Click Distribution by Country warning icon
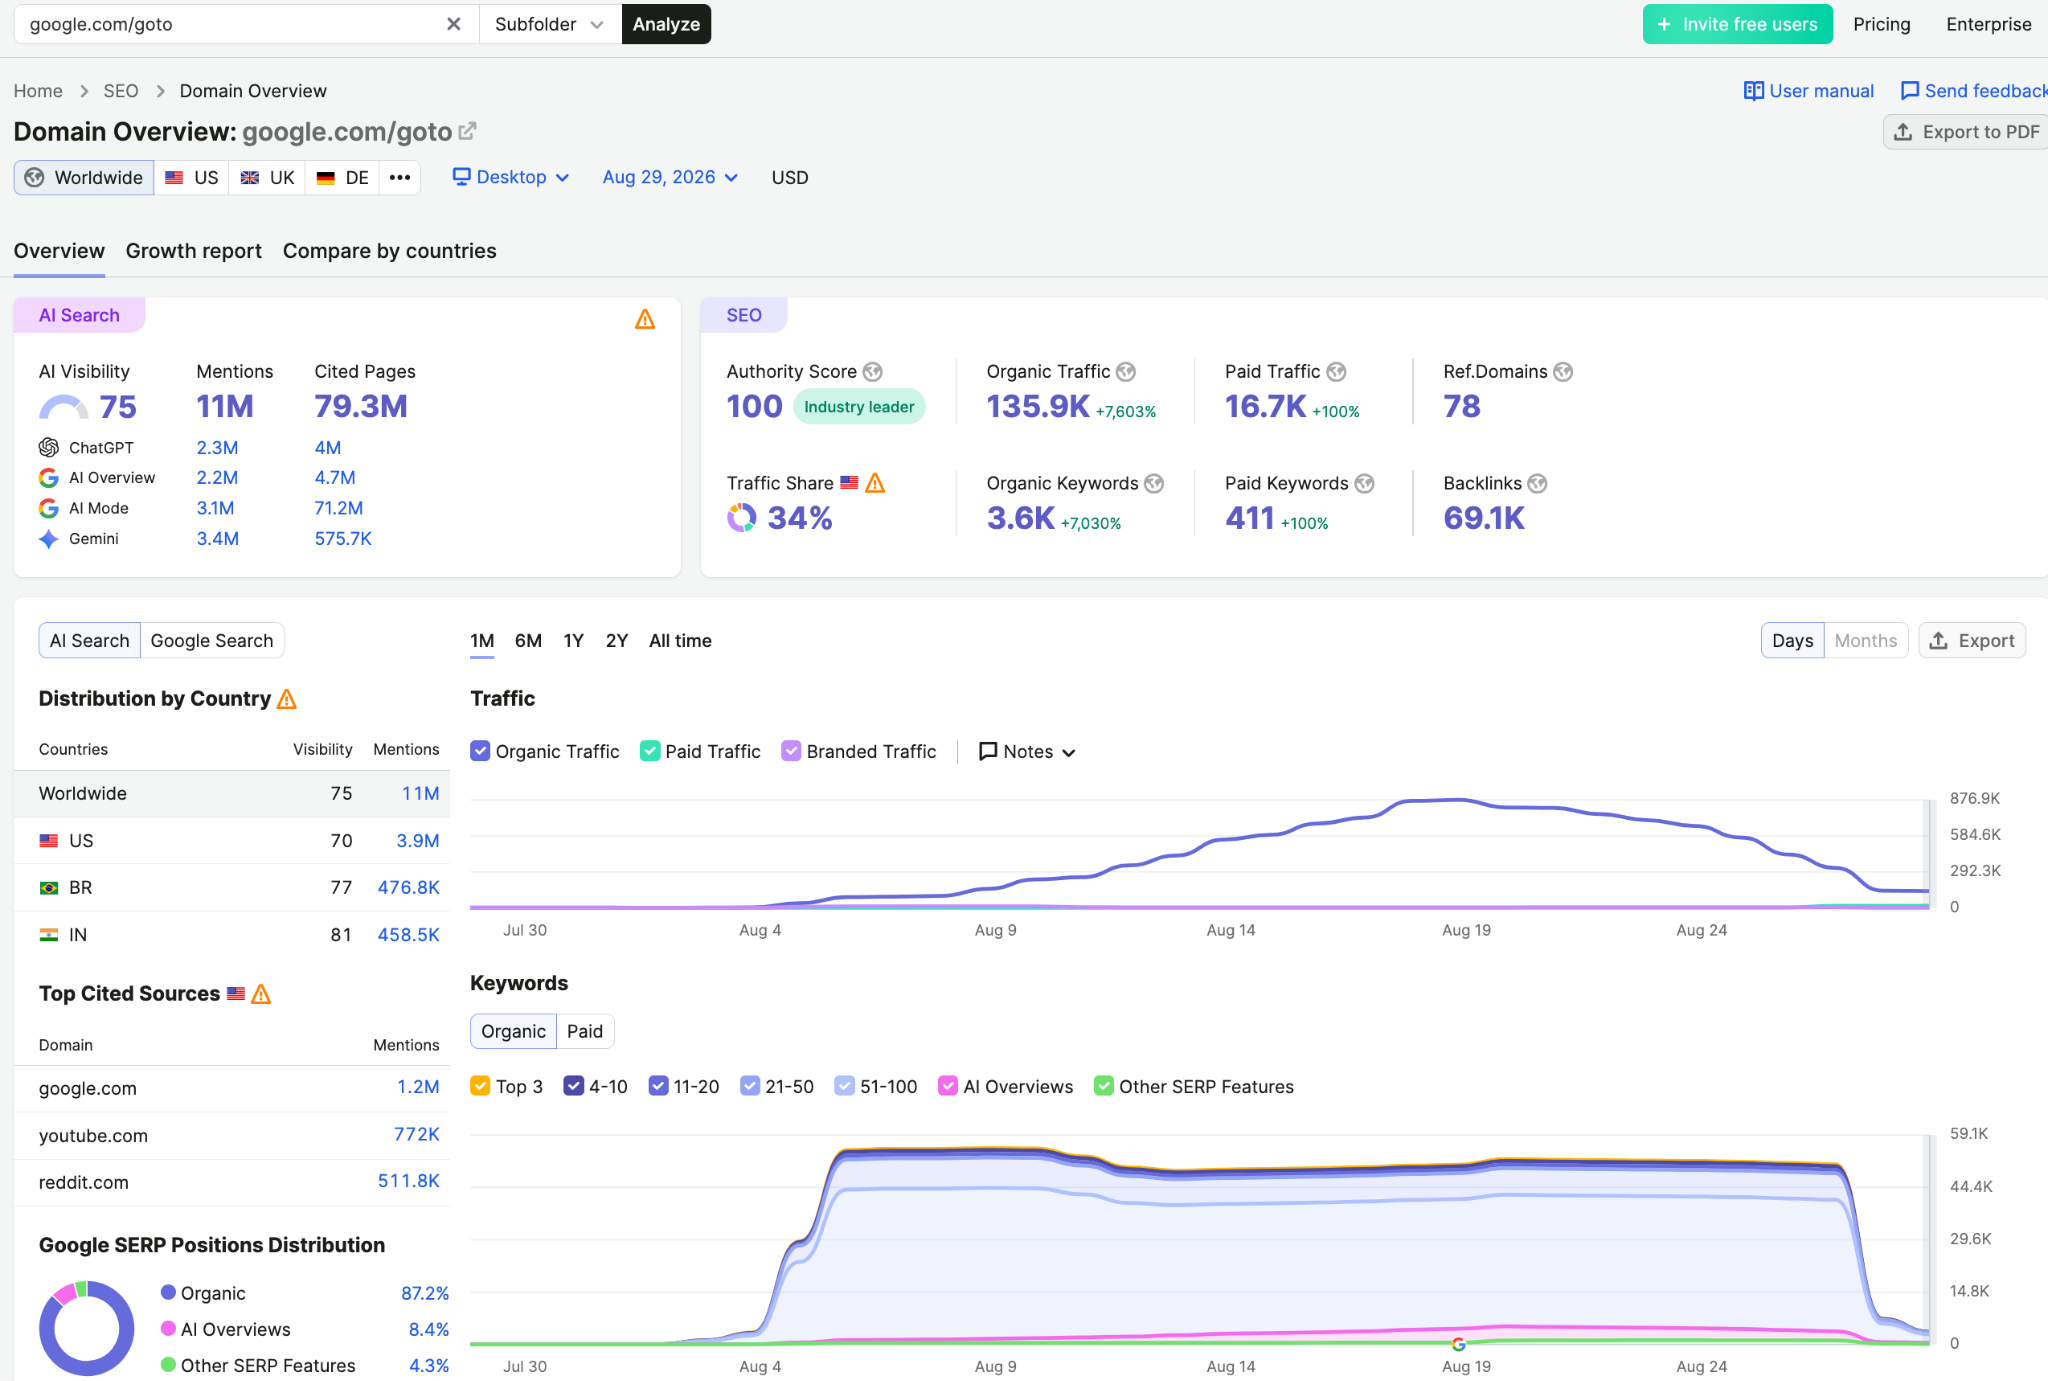 (287, 699)
